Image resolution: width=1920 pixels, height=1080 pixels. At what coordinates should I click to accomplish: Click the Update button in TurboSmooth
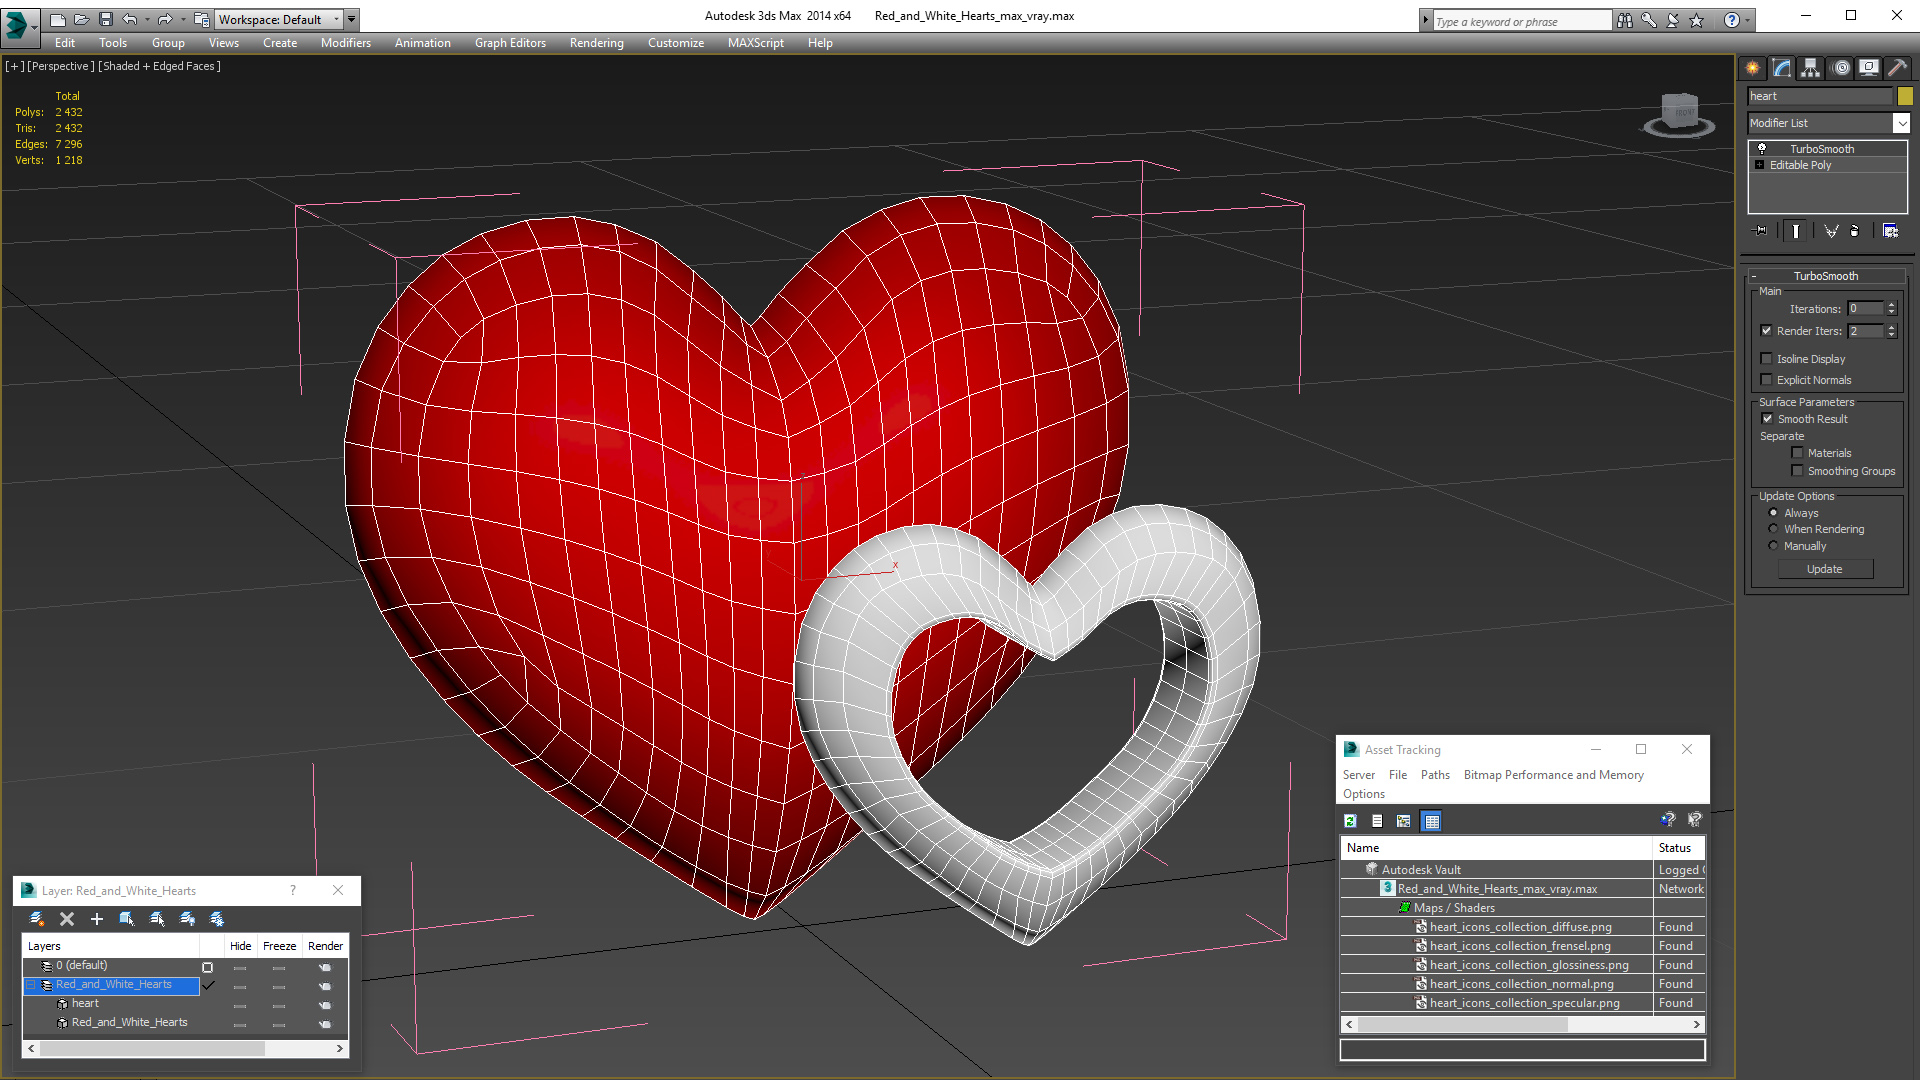coord(1825,568)
